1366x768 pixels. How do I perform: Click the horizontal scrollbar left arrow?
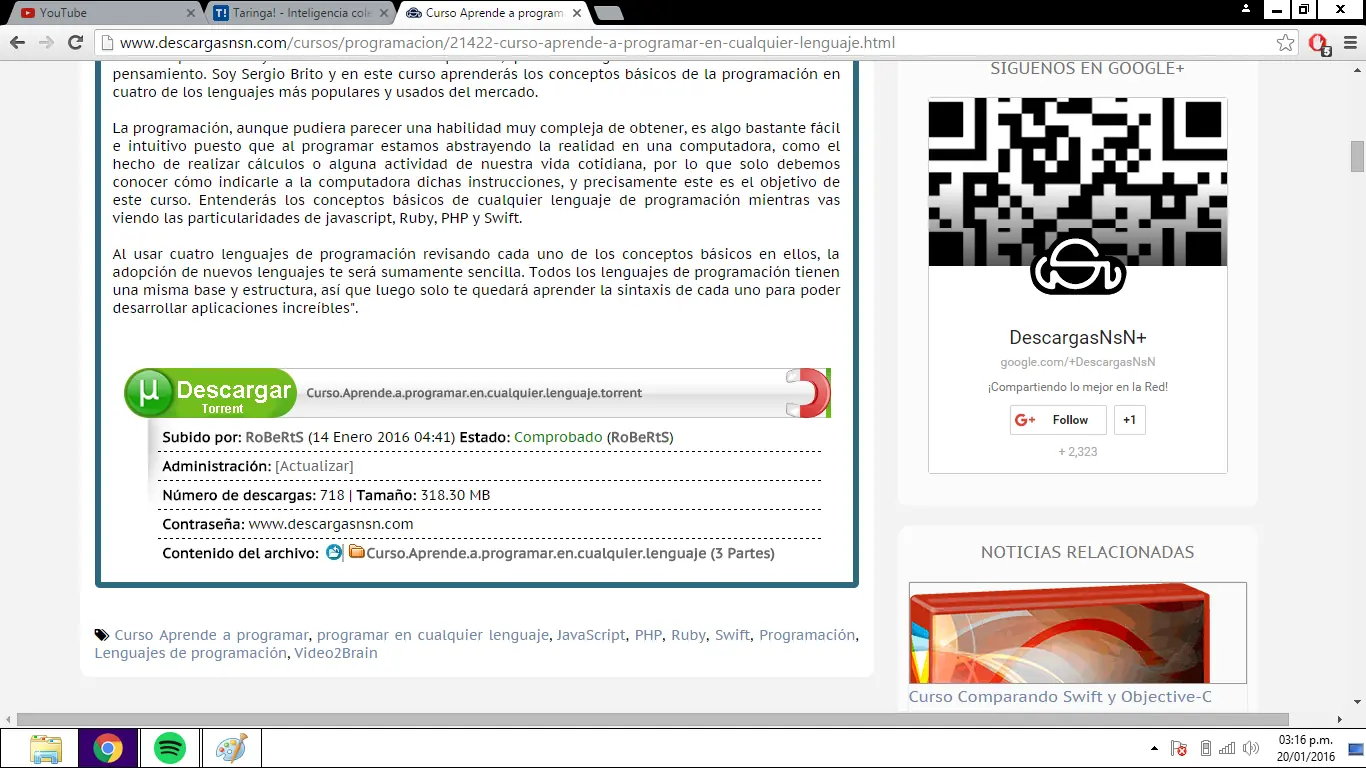(8, 719)
